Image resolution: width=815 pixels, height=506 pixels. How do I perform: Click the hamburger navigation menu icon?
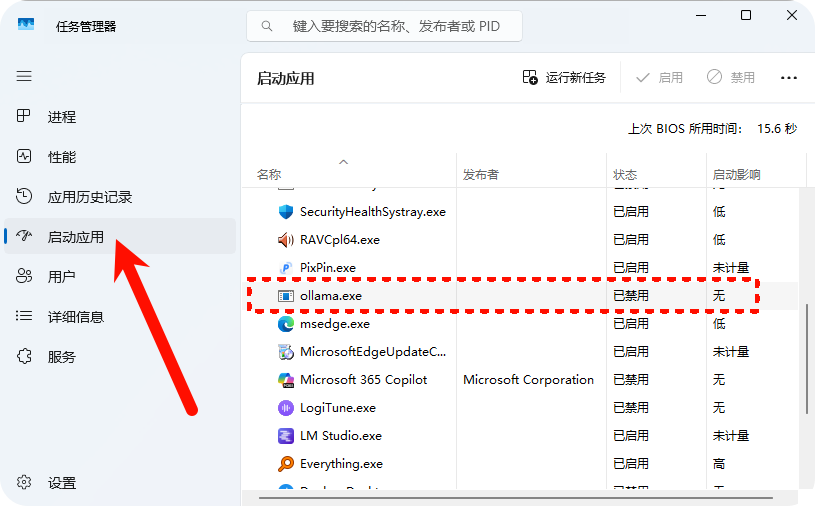click(24, 76)
